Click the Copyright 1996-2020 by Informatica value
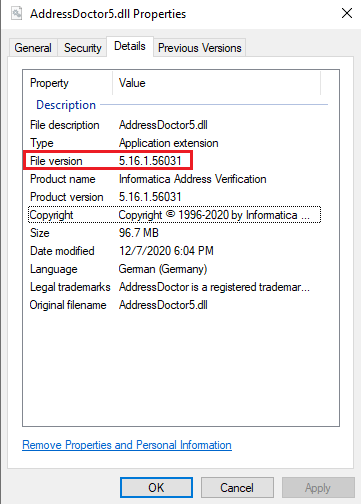Screen dimensions: 361x504 click(x=214, y=215)
